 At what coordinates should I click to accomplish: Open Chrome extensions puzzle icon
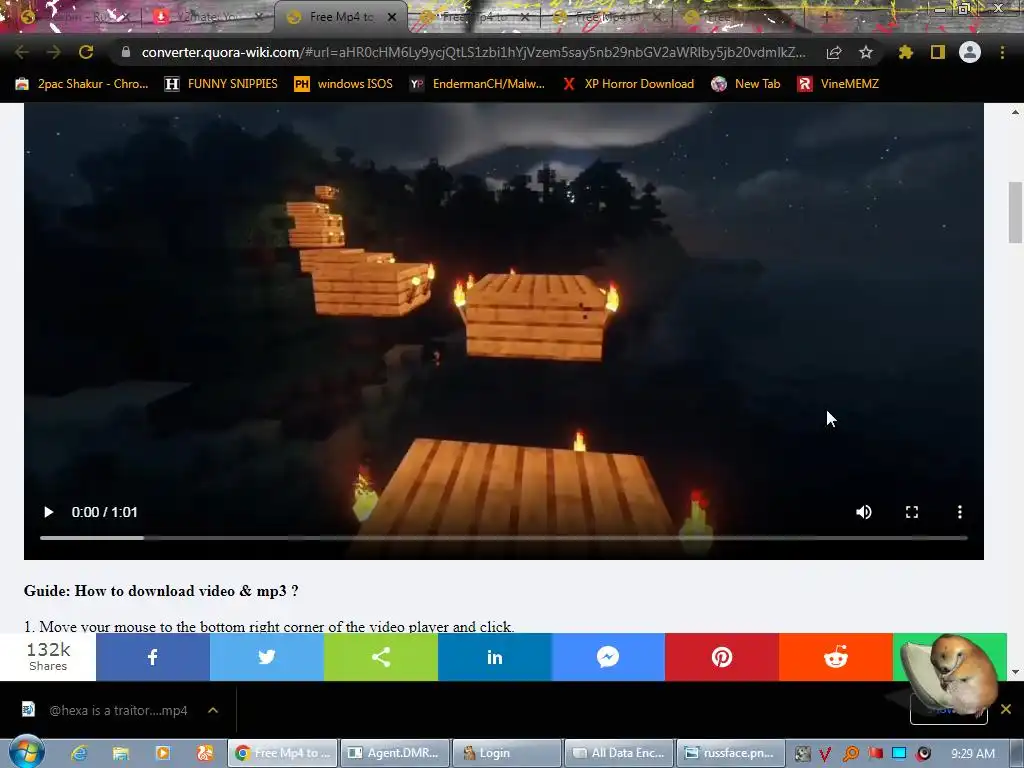point(905,52)
